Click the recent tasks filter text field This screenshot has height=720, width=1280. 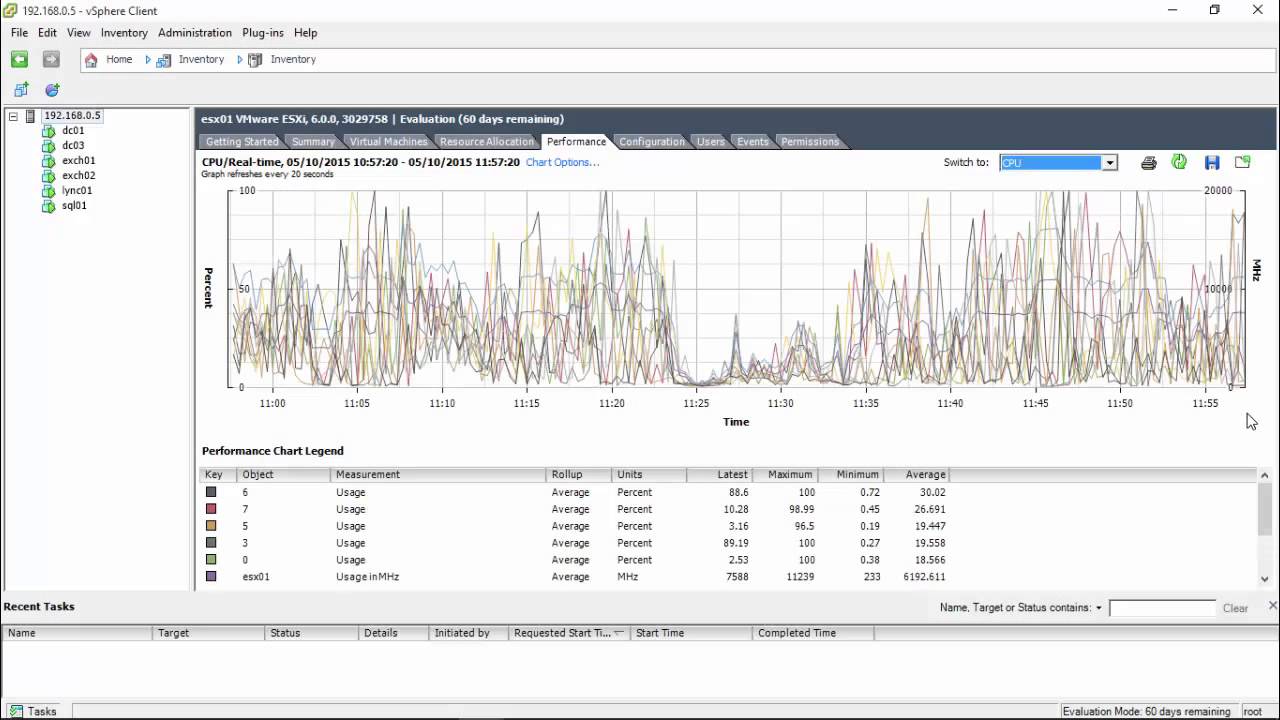(x=1161, y=608)
